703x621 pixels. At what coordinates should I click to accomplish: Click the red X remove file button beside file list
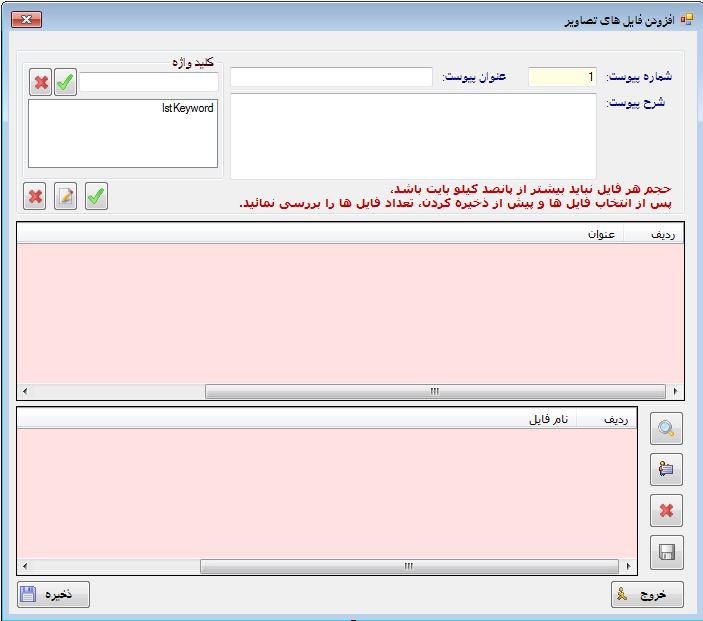click(667, 510)
